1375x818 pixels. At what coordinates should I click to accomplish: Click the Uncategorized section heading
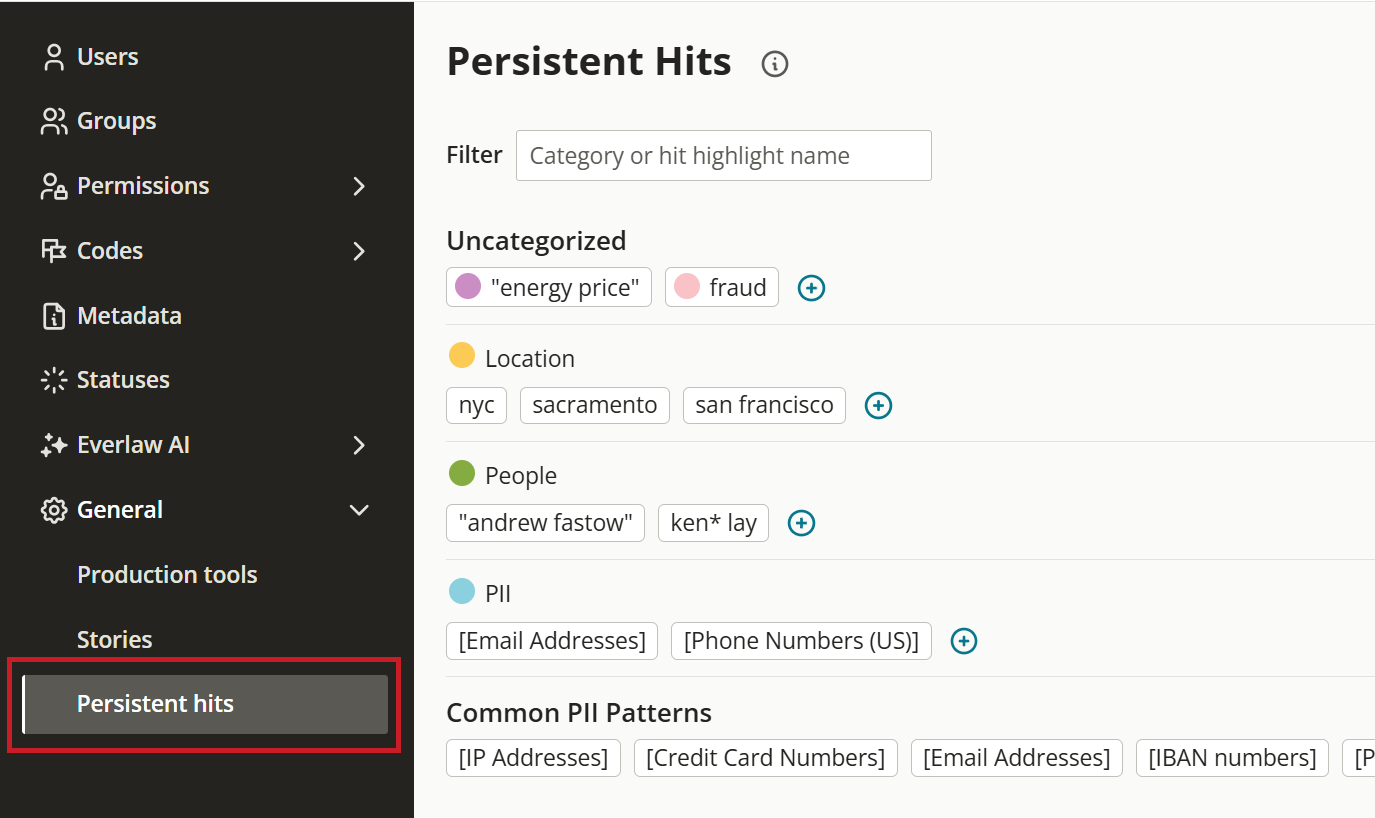pos(536,241)
